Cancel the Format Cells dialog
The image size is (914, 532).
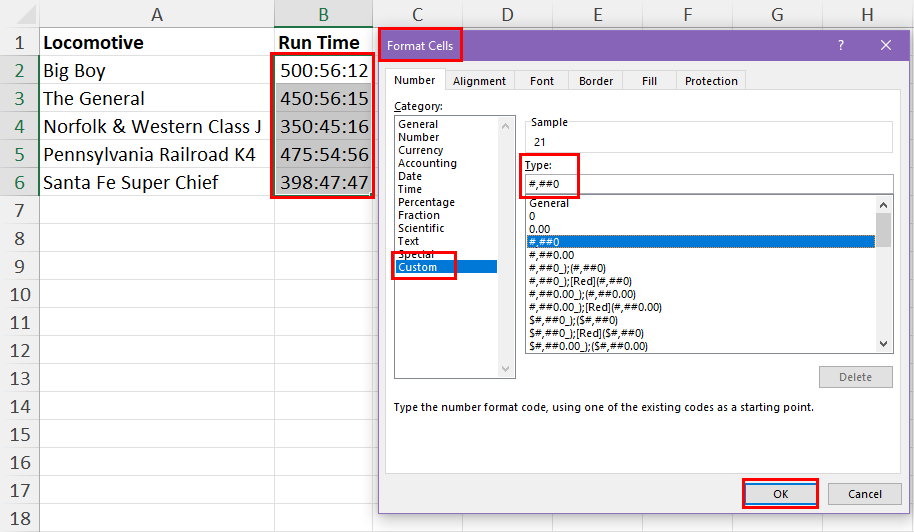[x=864, y=494]
